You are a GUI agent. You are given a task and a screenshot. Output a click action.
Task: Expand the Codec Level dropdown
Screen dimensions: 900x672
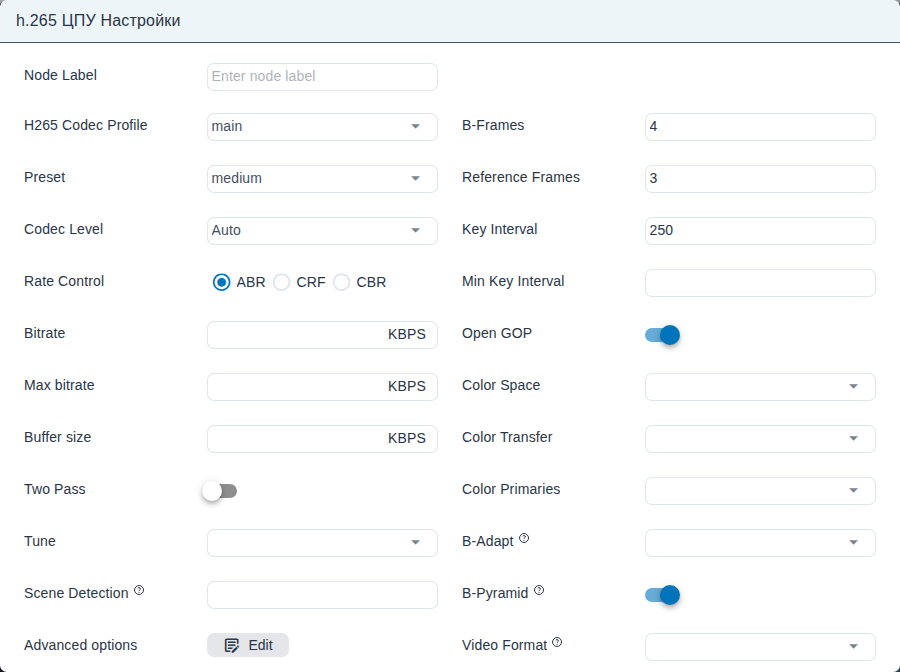click(x=322, y=231)
